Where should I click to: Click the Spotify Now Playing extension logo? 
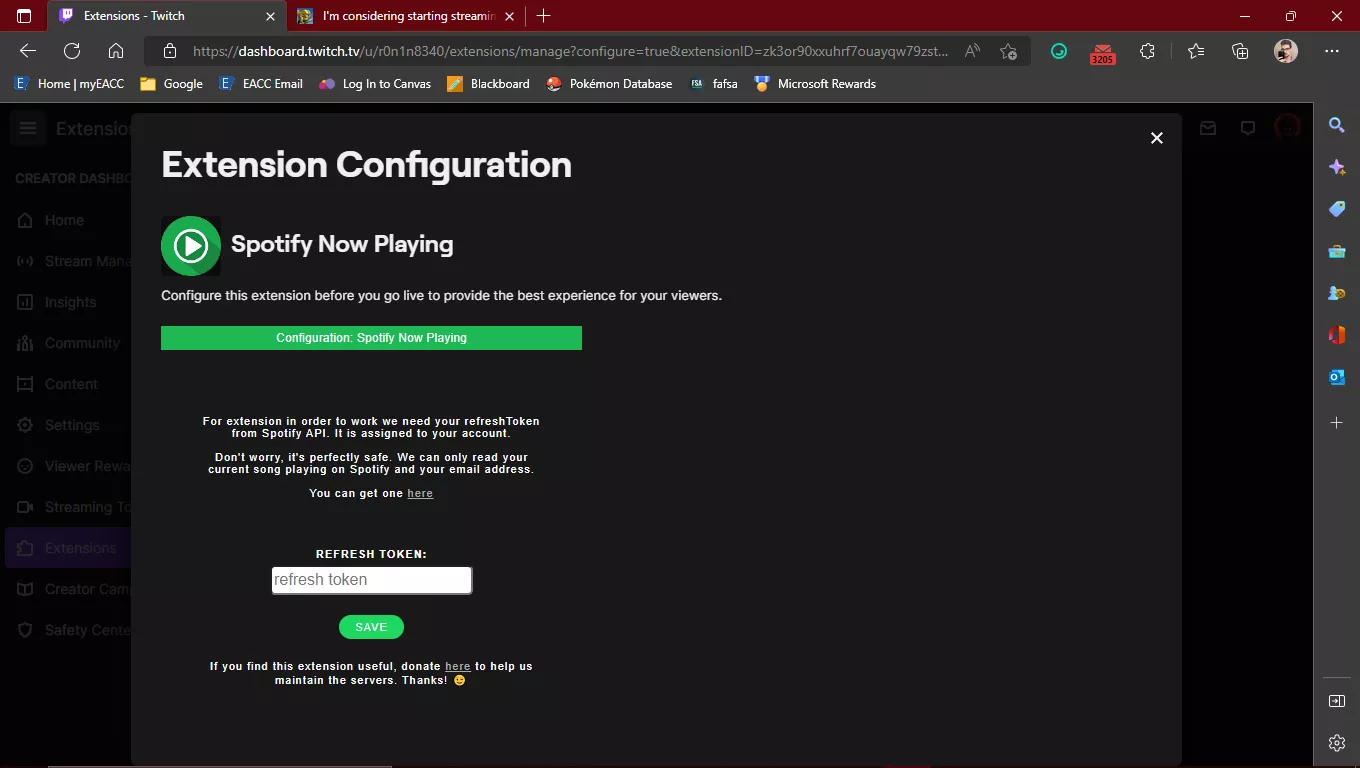point(191,245)
